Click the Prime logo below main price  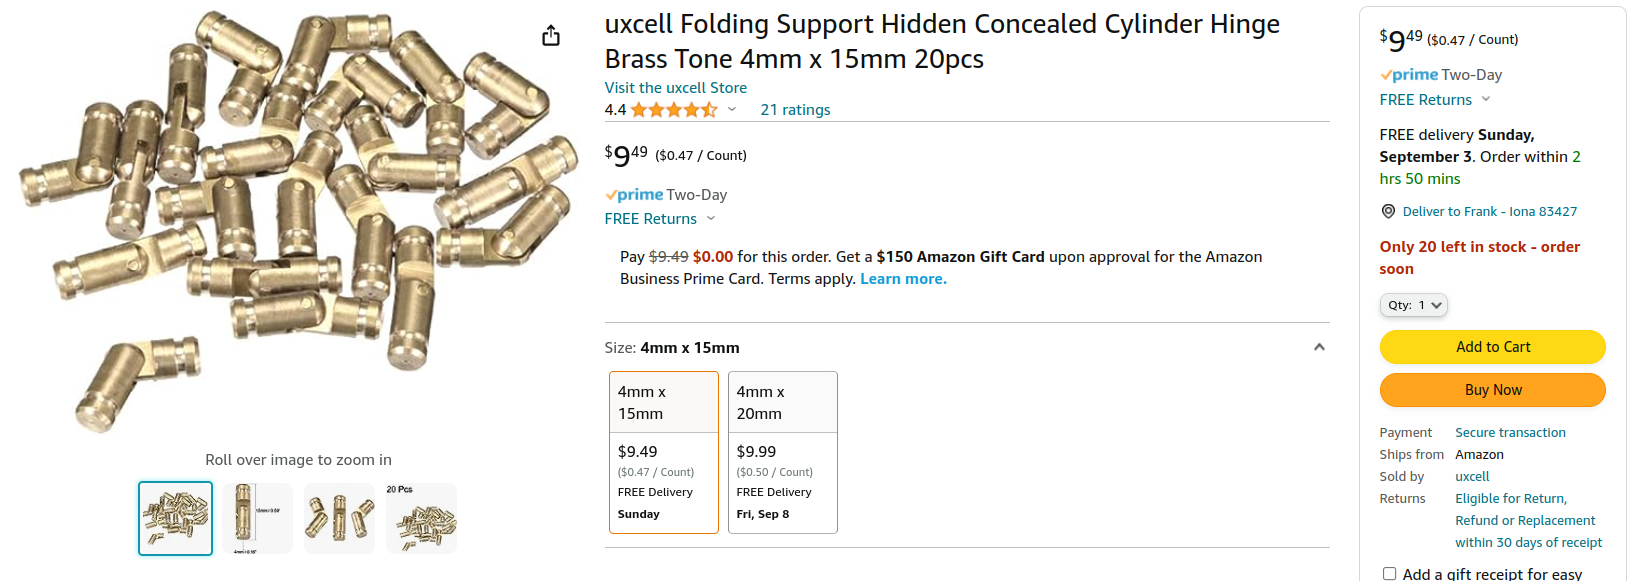click(634, 195)
